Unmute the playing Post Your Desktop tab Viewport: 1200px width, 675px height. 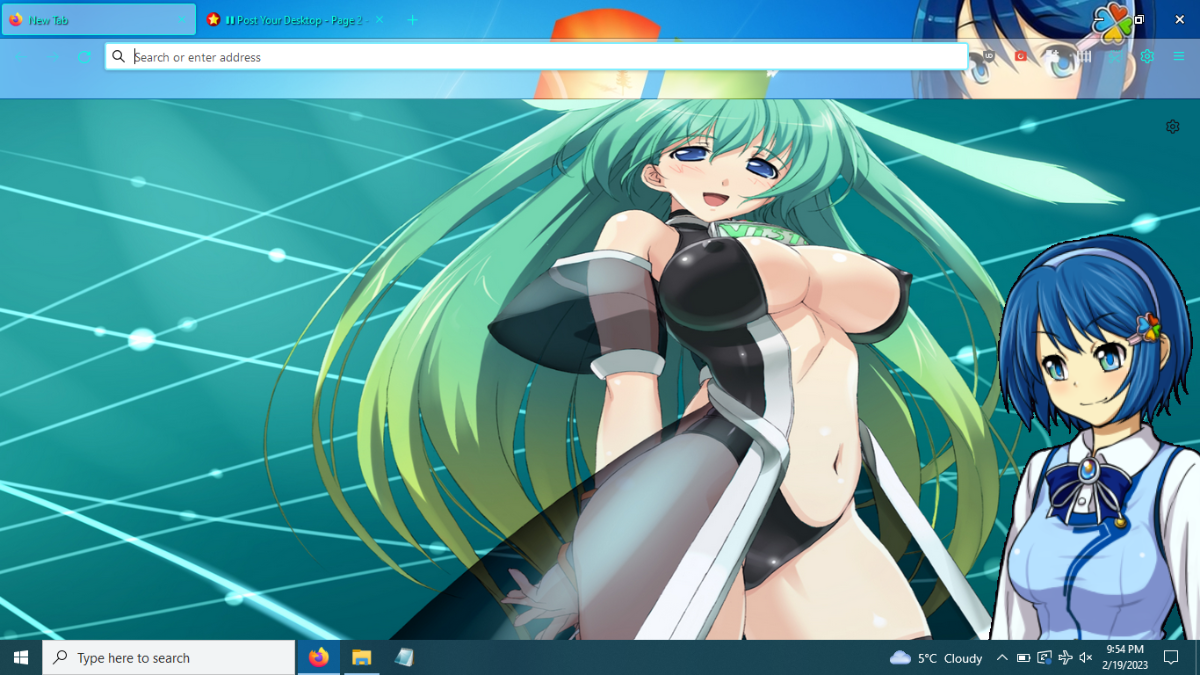tap(229, 20)
